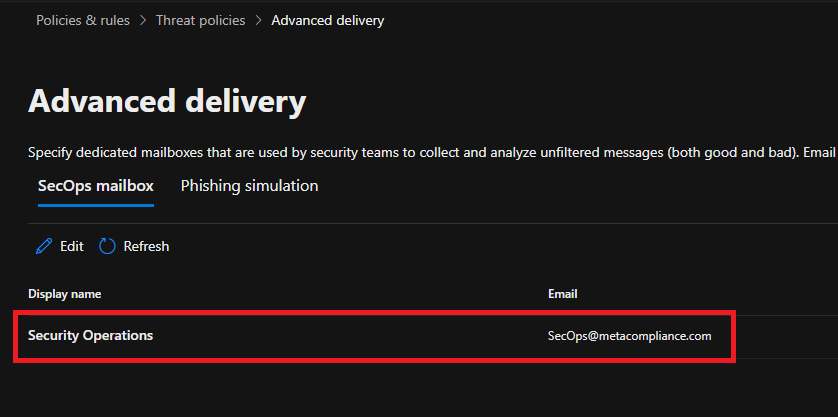Select the Edit text label
Image resolution: width=838 pixels, height=417 pixels.
(72, 246)
